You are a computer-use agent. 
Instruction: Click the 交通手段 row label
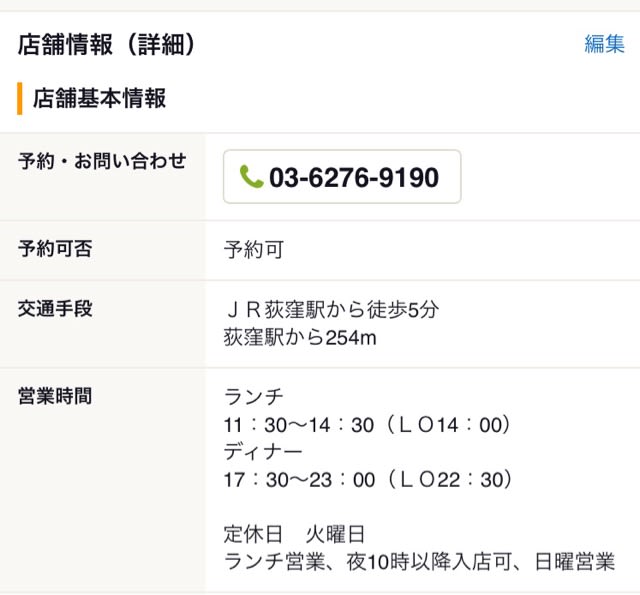(x=55, y=309)
